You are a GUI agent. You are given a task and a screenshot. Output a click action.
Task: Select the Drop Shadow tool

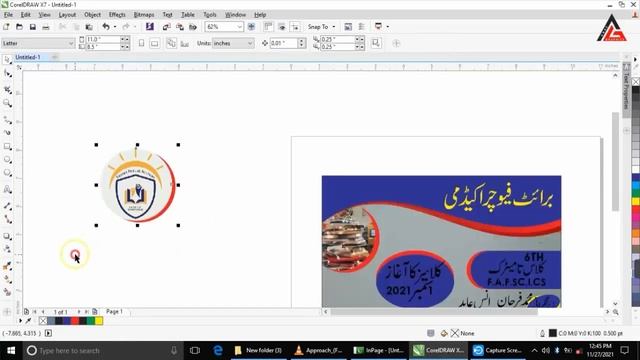pos(7,236)
